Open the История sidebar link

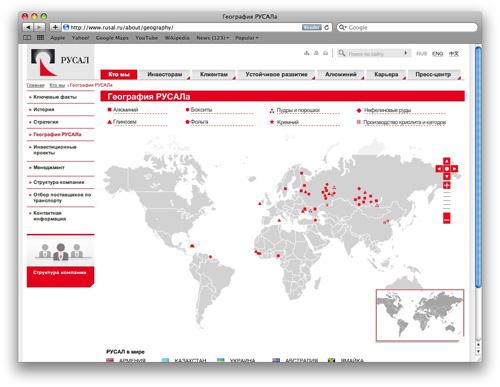[x=44, y=109]
